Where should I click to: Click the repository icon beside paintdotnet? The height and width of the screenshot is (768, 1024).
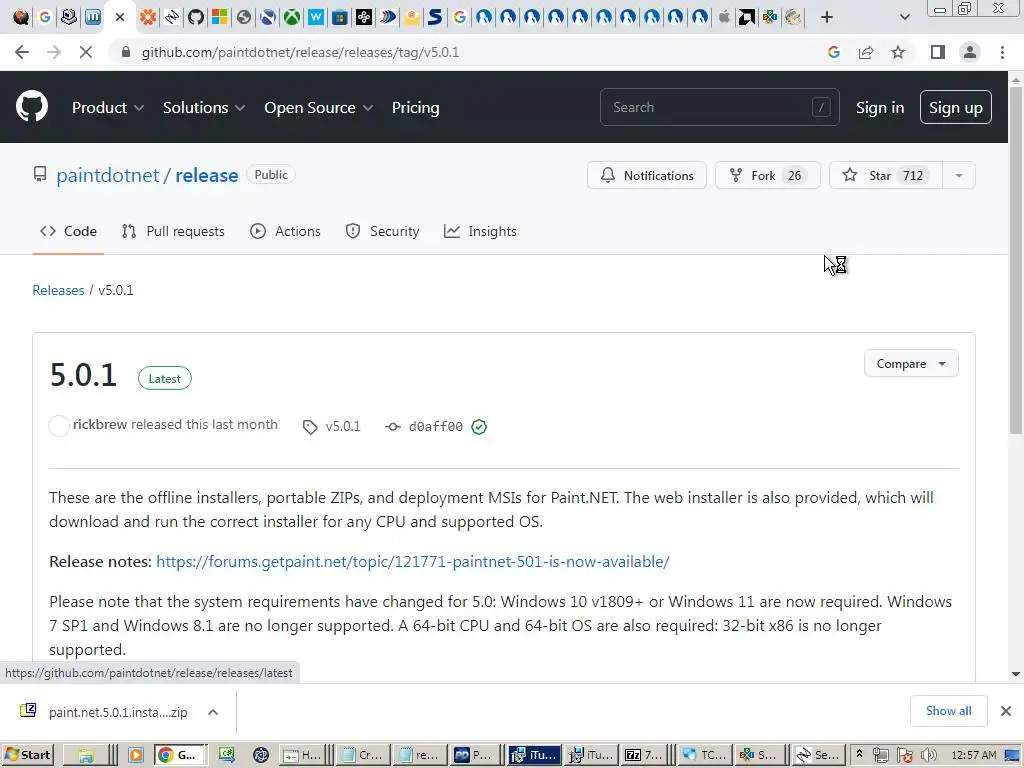(x=40, y=175)
